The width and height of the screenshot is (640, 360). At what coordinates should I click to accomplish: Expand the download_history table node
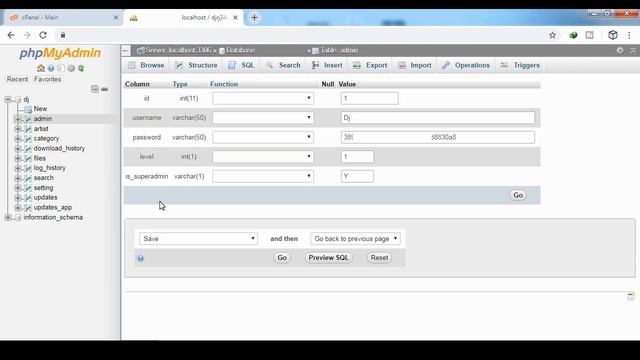18,148
